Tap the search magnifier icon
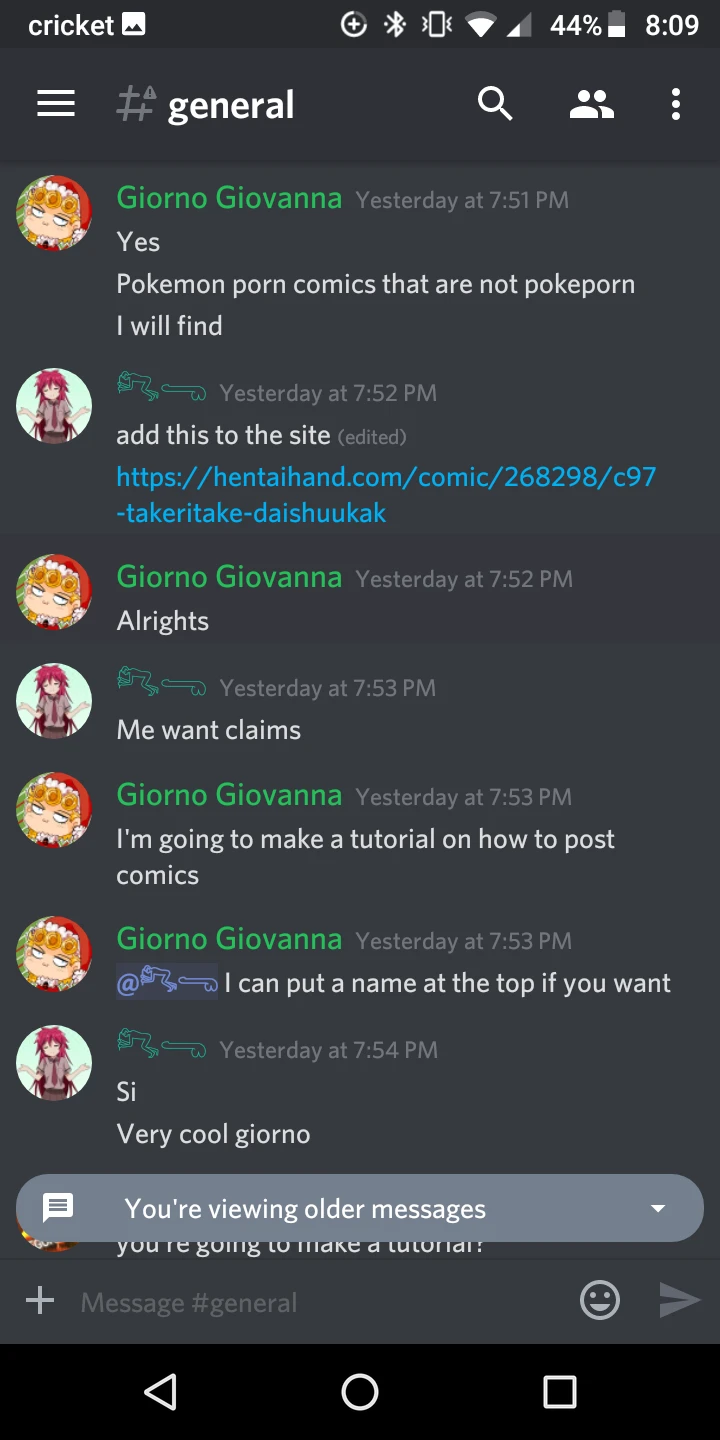 [x=494, y=104]
